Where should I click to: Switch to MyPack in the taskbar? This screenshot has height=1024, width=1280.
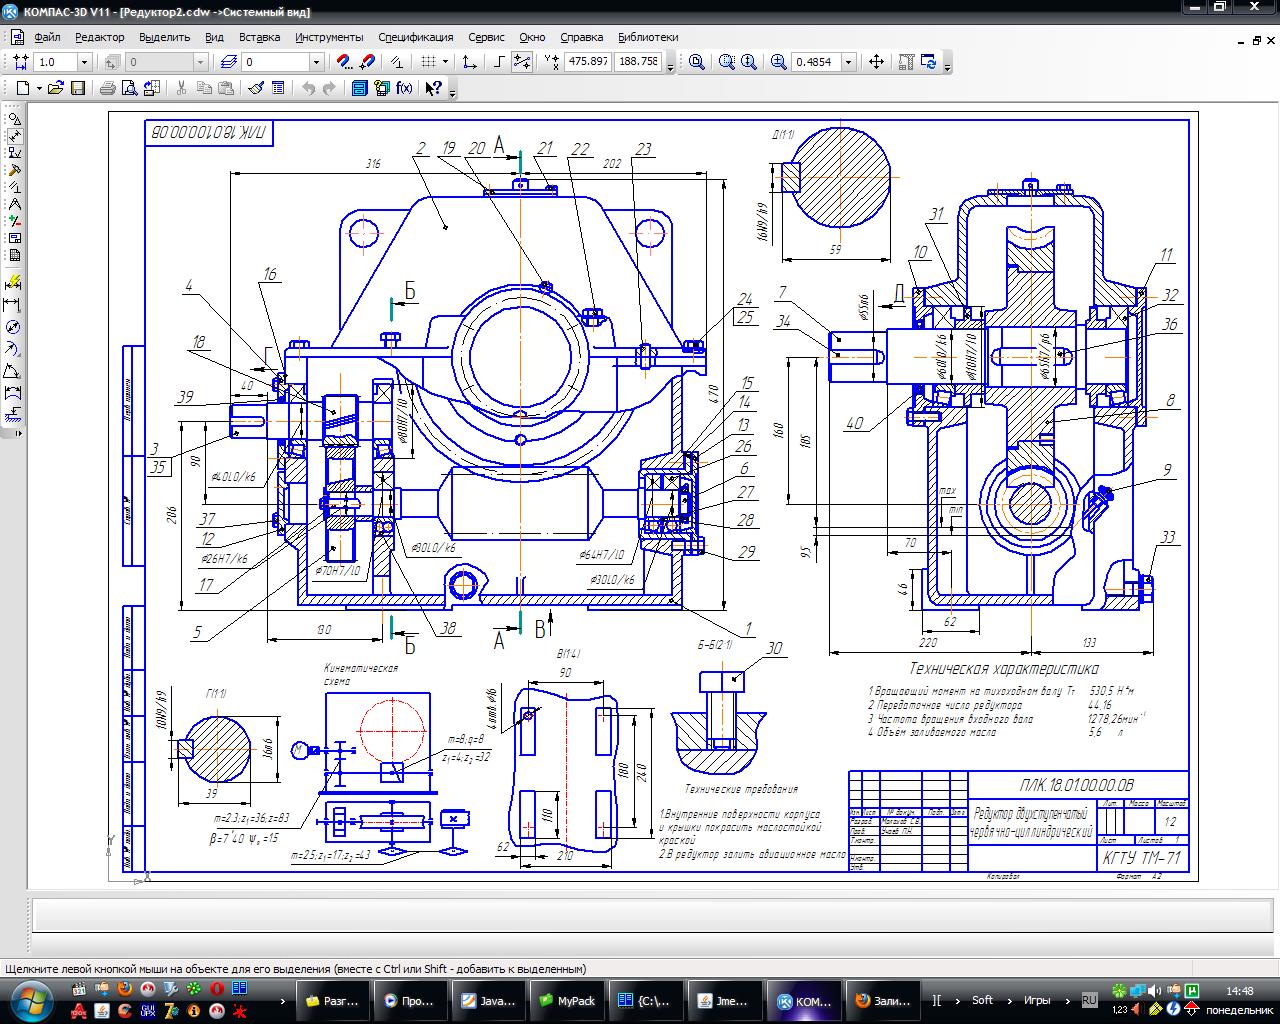567,1000
